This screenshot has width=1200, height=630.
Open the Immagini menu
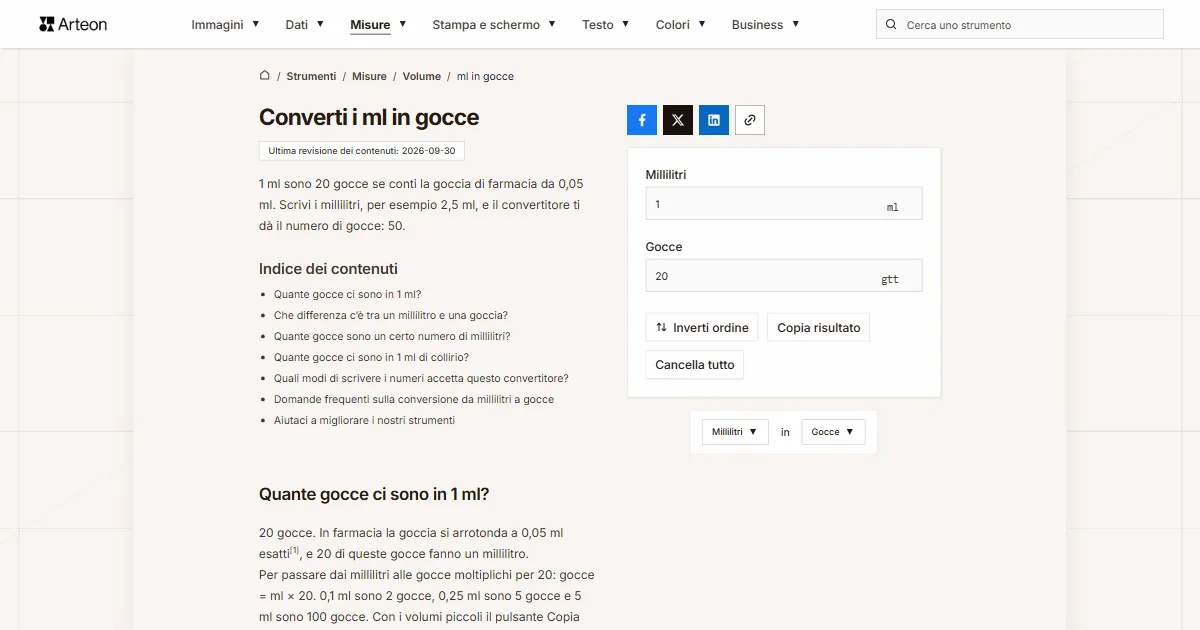point(225,25)
